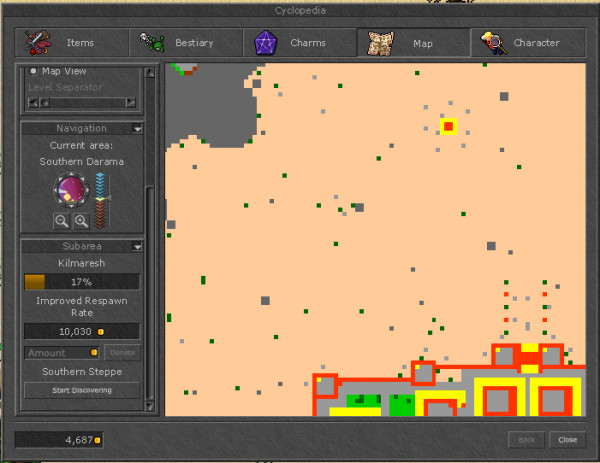Click the Level Separator slider handle
The width and height of the screenshot is (600, 463).
click(x=45, y=103)
